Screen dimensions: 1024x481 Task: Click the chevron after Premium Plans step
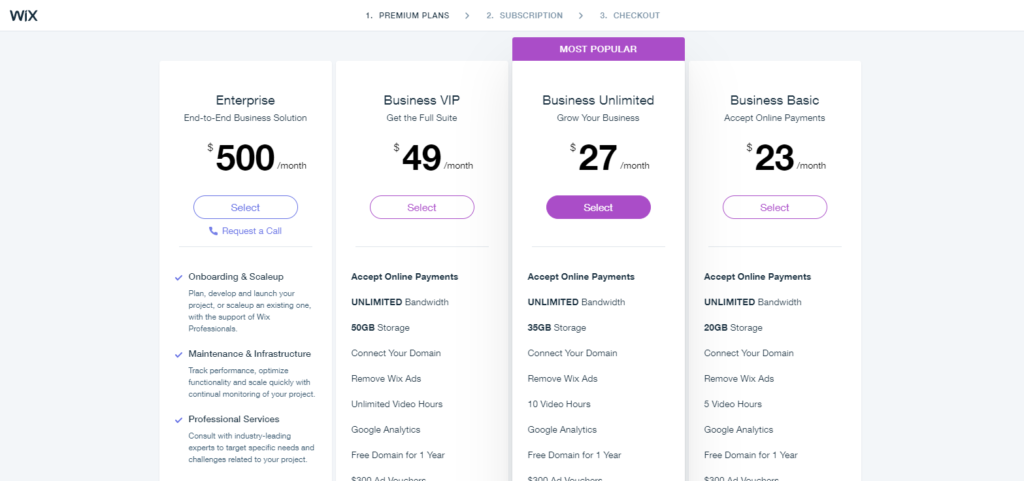[x=467, y=16]
